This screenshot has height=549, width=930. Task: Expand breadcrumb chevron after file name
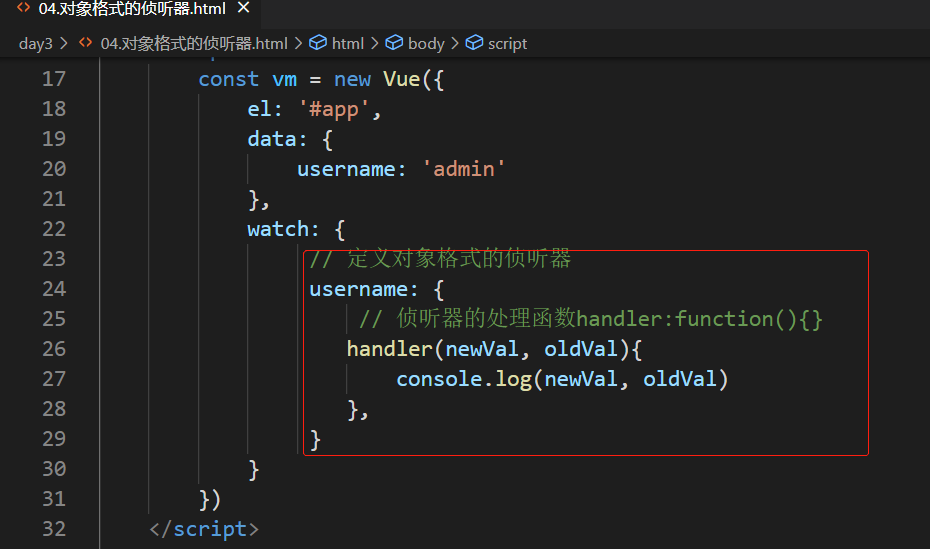298,44
